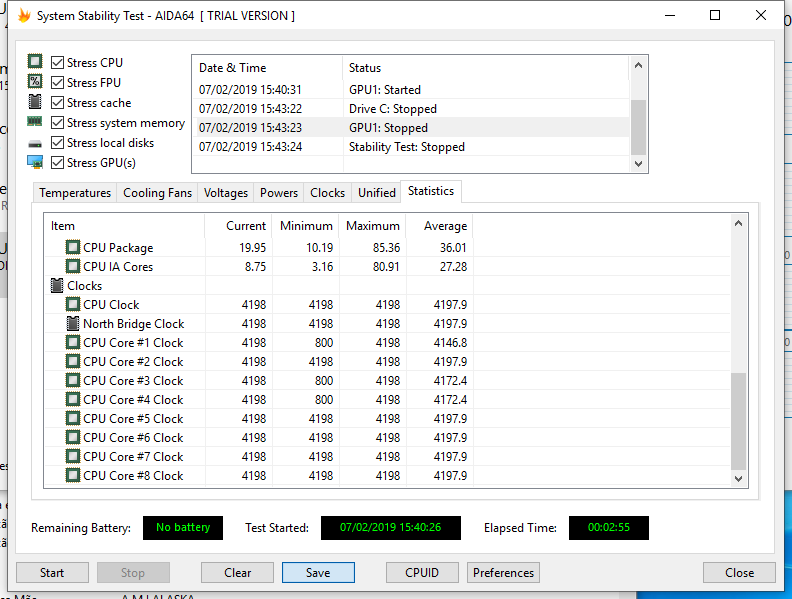Open Preferences
Screen dimensions: 792x599
[504, 573]
